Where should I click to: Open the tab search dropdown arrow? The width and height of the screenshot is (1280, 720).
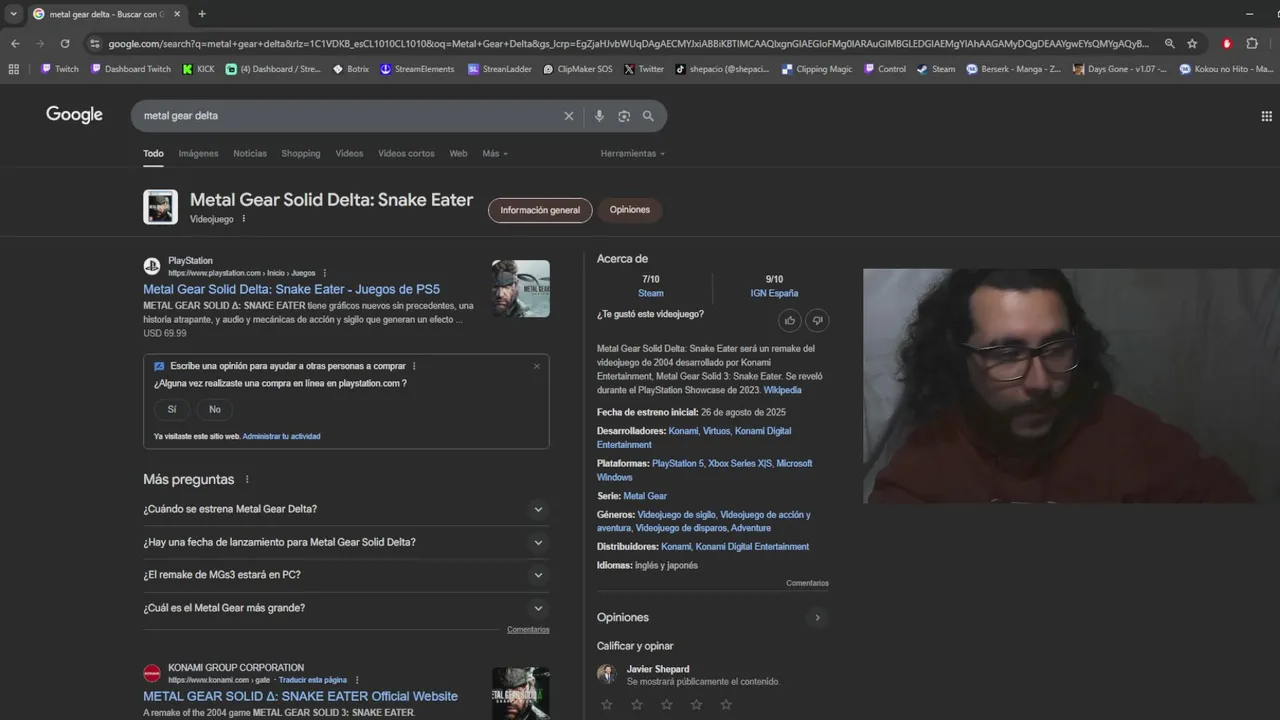click(13, 14)
